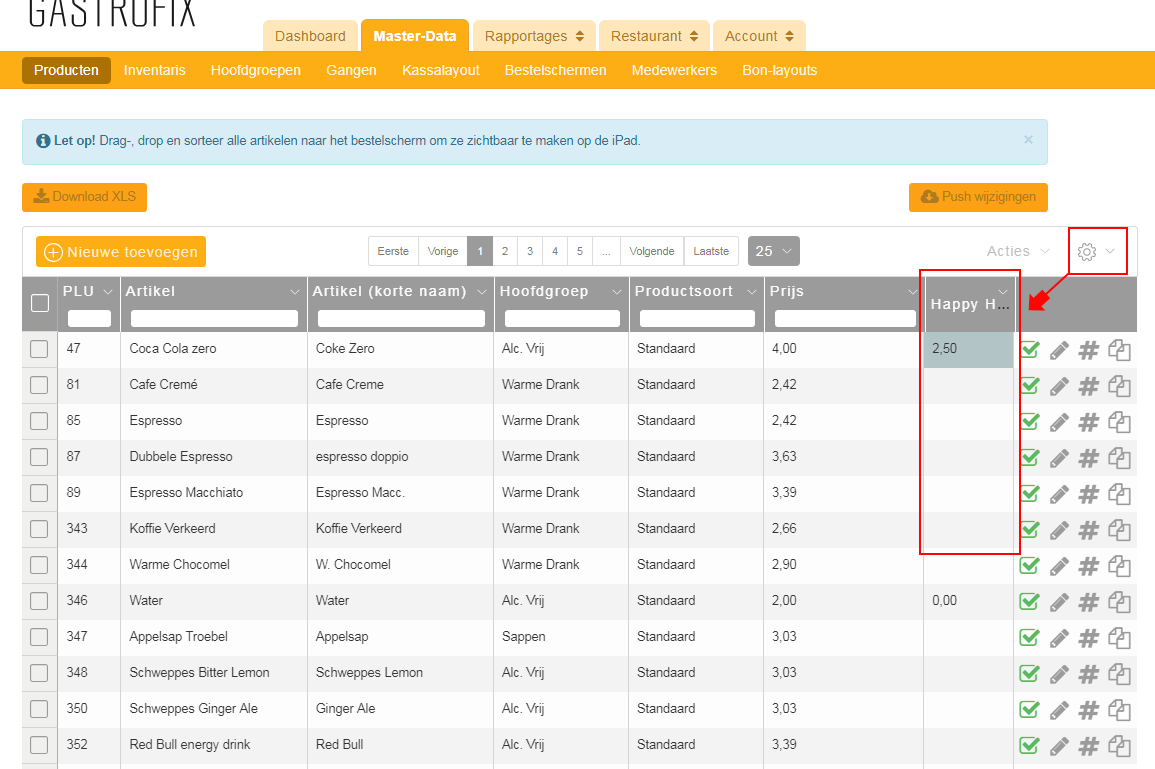This screenshot has width=1155, height=769.
Task: Select checkbox for Dubbele Espresso row
Action: click(x=39, y=457)
